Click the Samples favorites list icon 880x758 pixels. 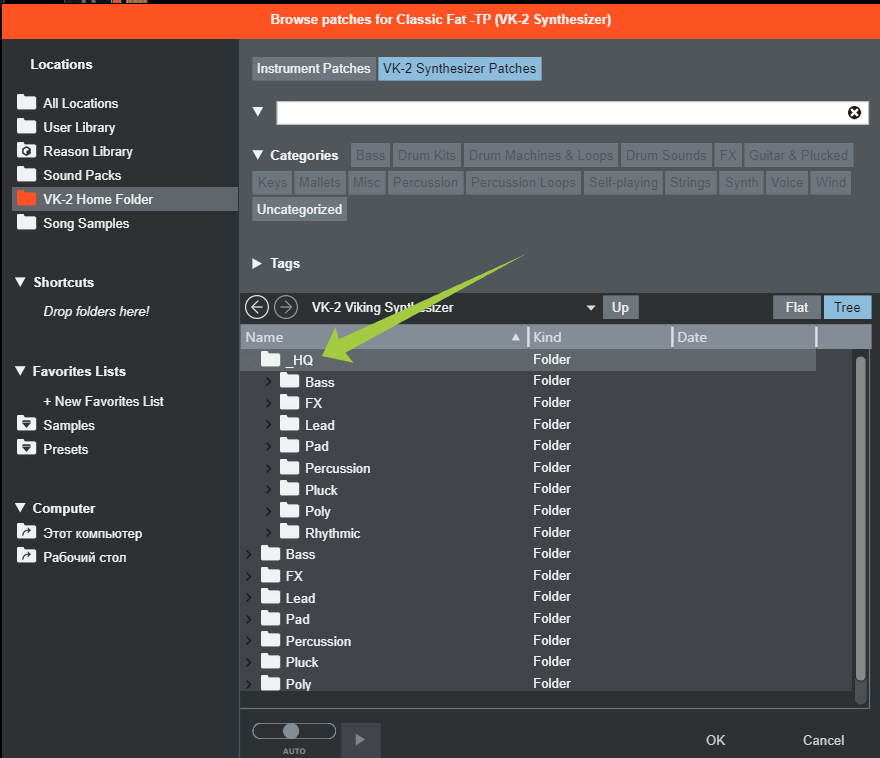click(26, 424)
